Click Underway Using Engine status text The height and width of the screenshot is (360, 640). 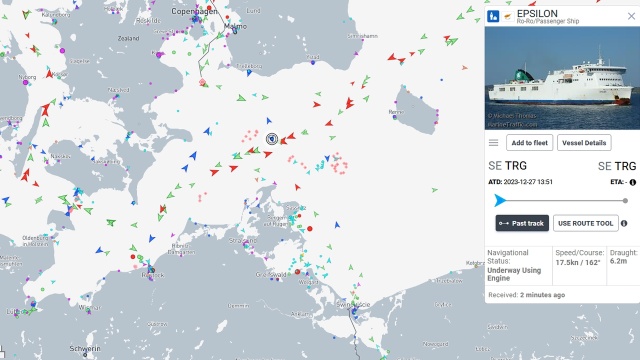(x=514, y=274)
